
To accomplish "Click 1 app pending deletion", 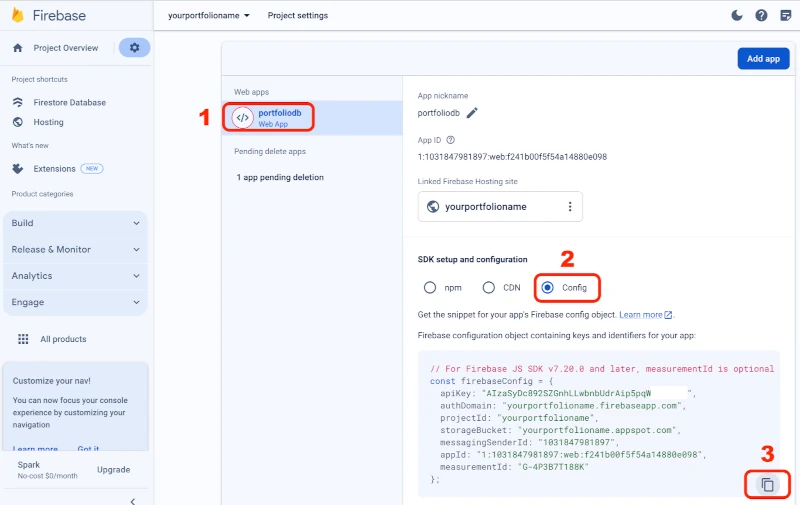I will tap(280, 177).
